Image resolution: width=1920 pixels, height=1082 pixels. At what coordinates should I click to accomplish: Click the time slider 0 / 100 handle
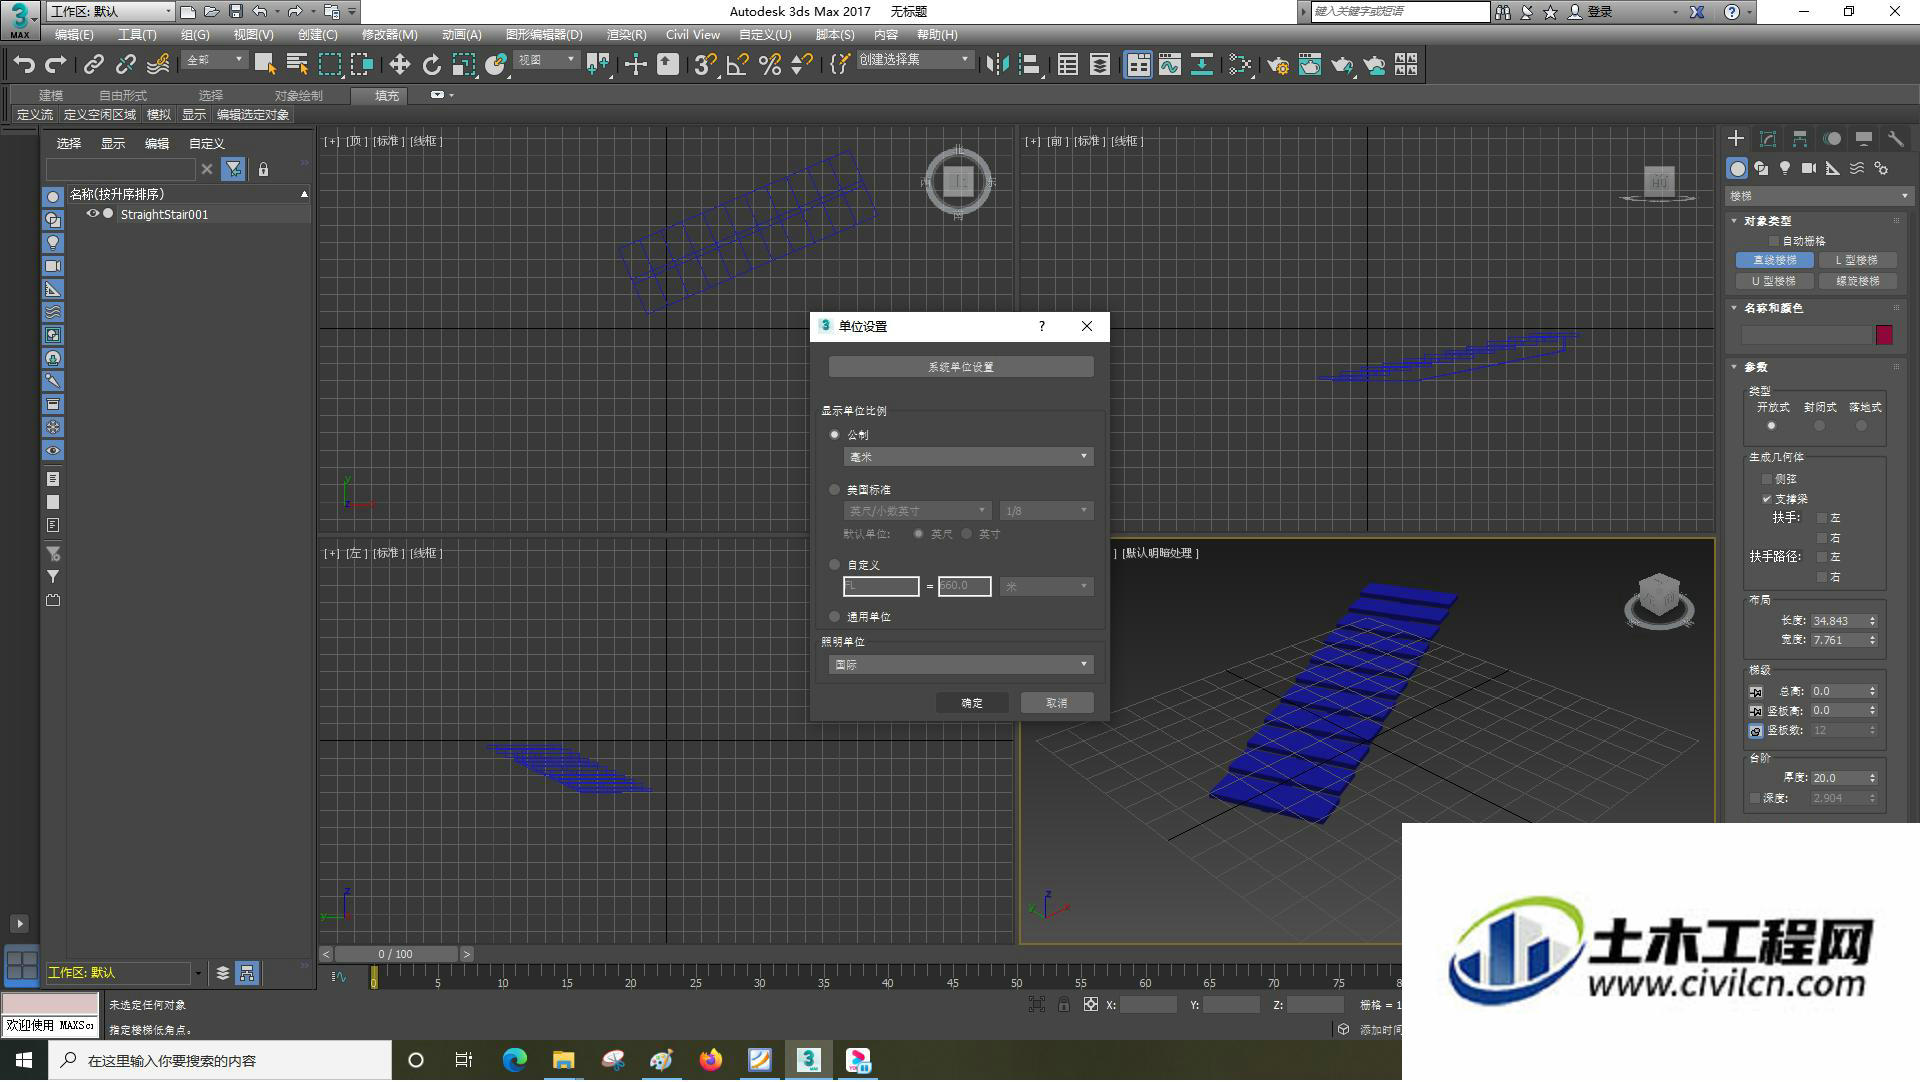(x=396, y=954)
